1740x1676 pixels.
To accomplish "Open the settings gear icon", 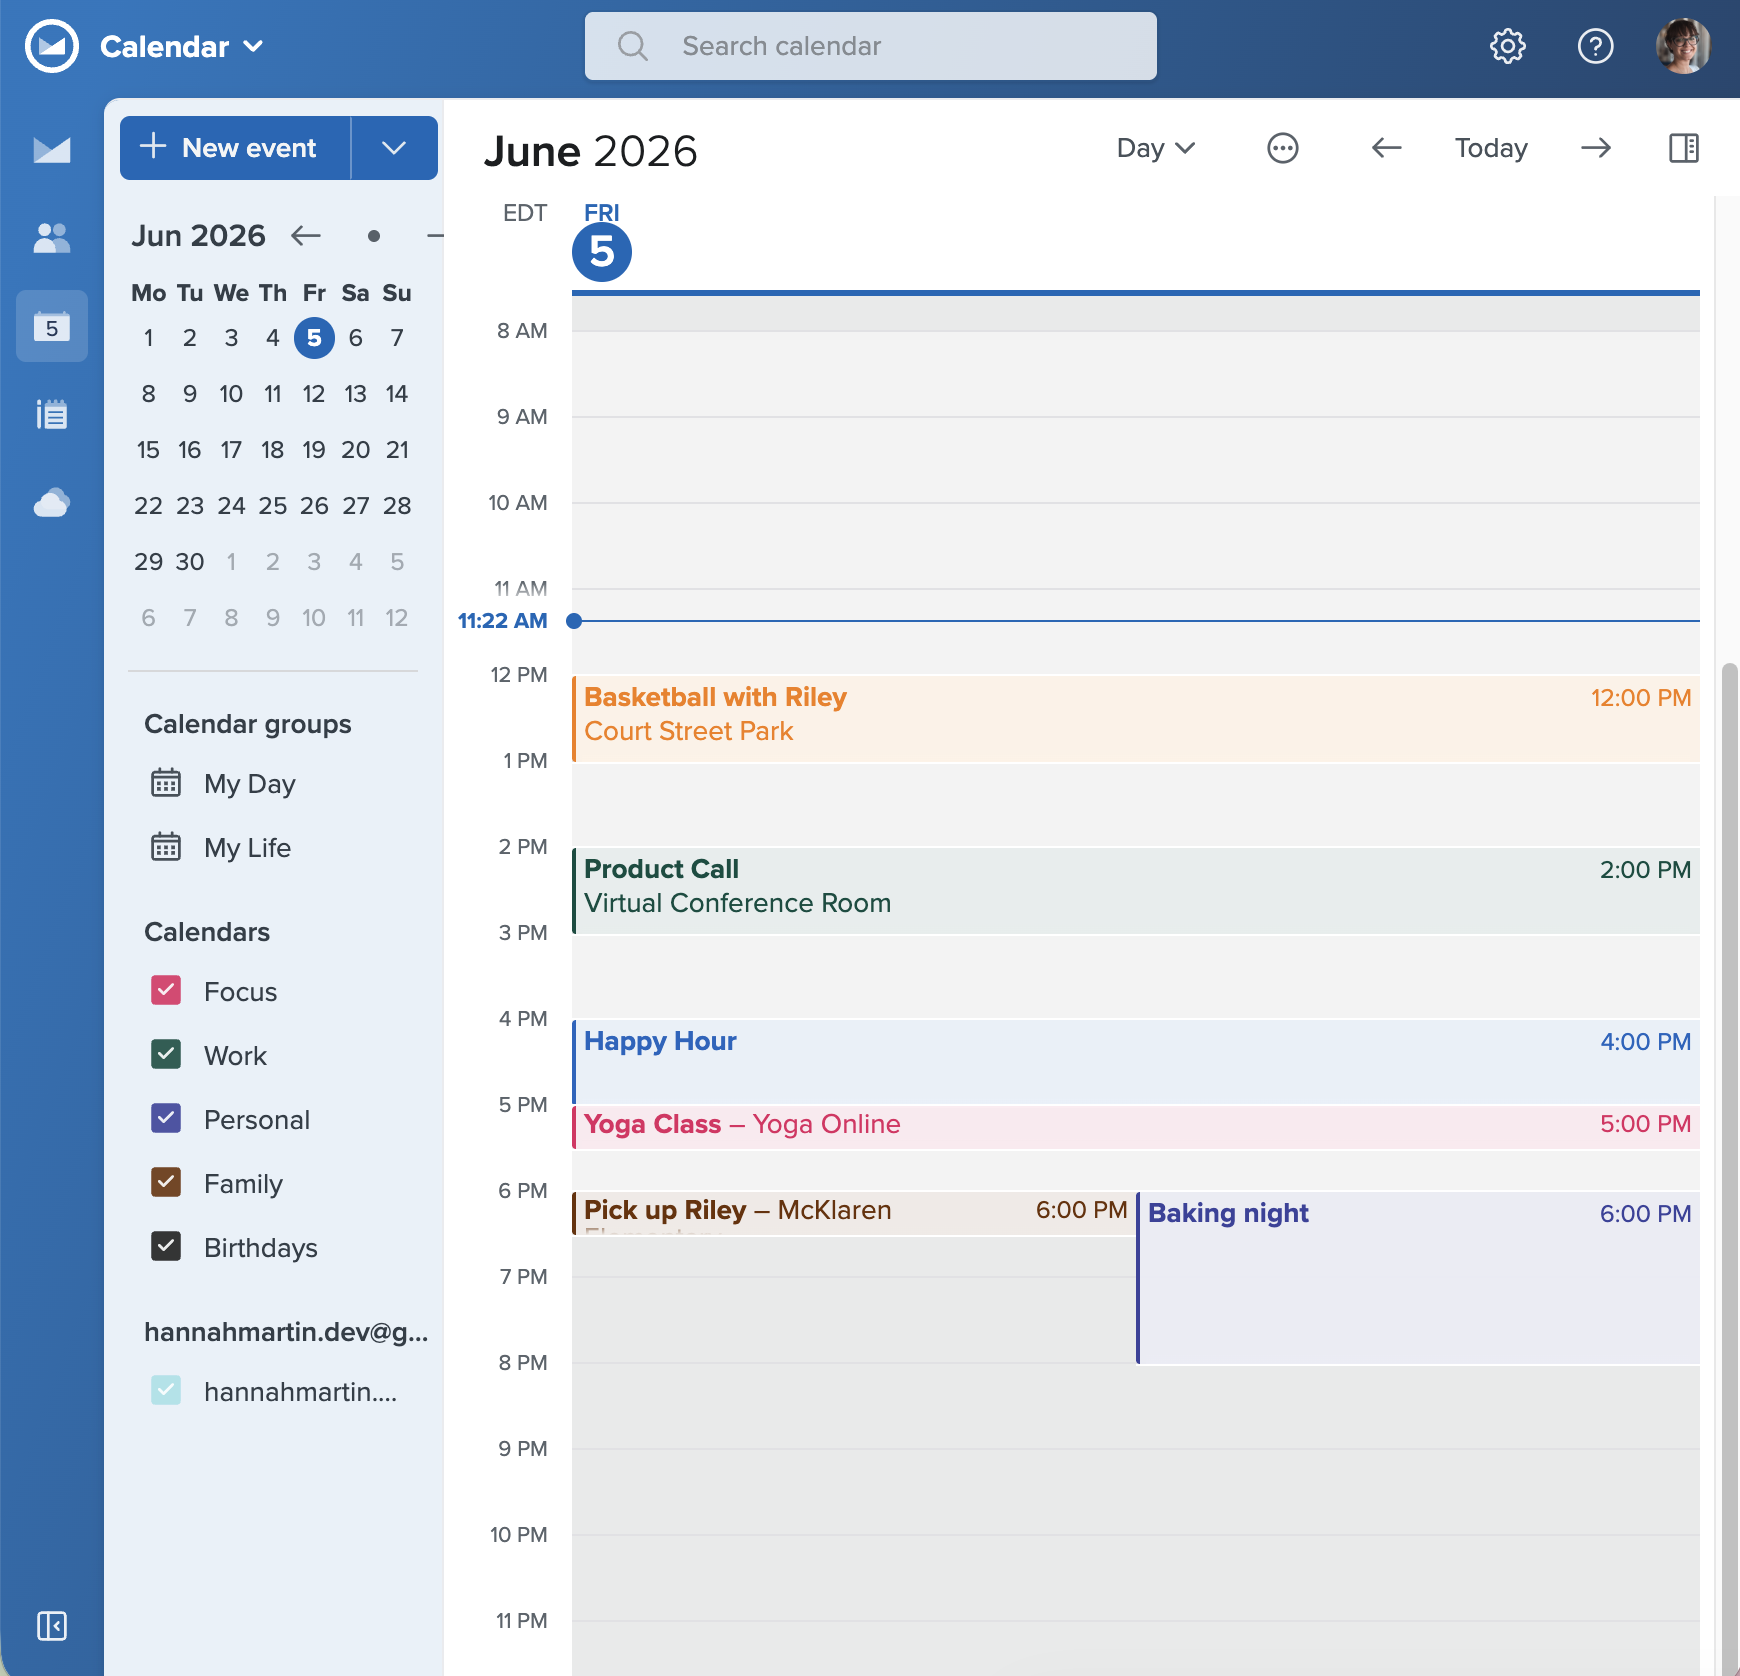I will tap(1507, 46).
